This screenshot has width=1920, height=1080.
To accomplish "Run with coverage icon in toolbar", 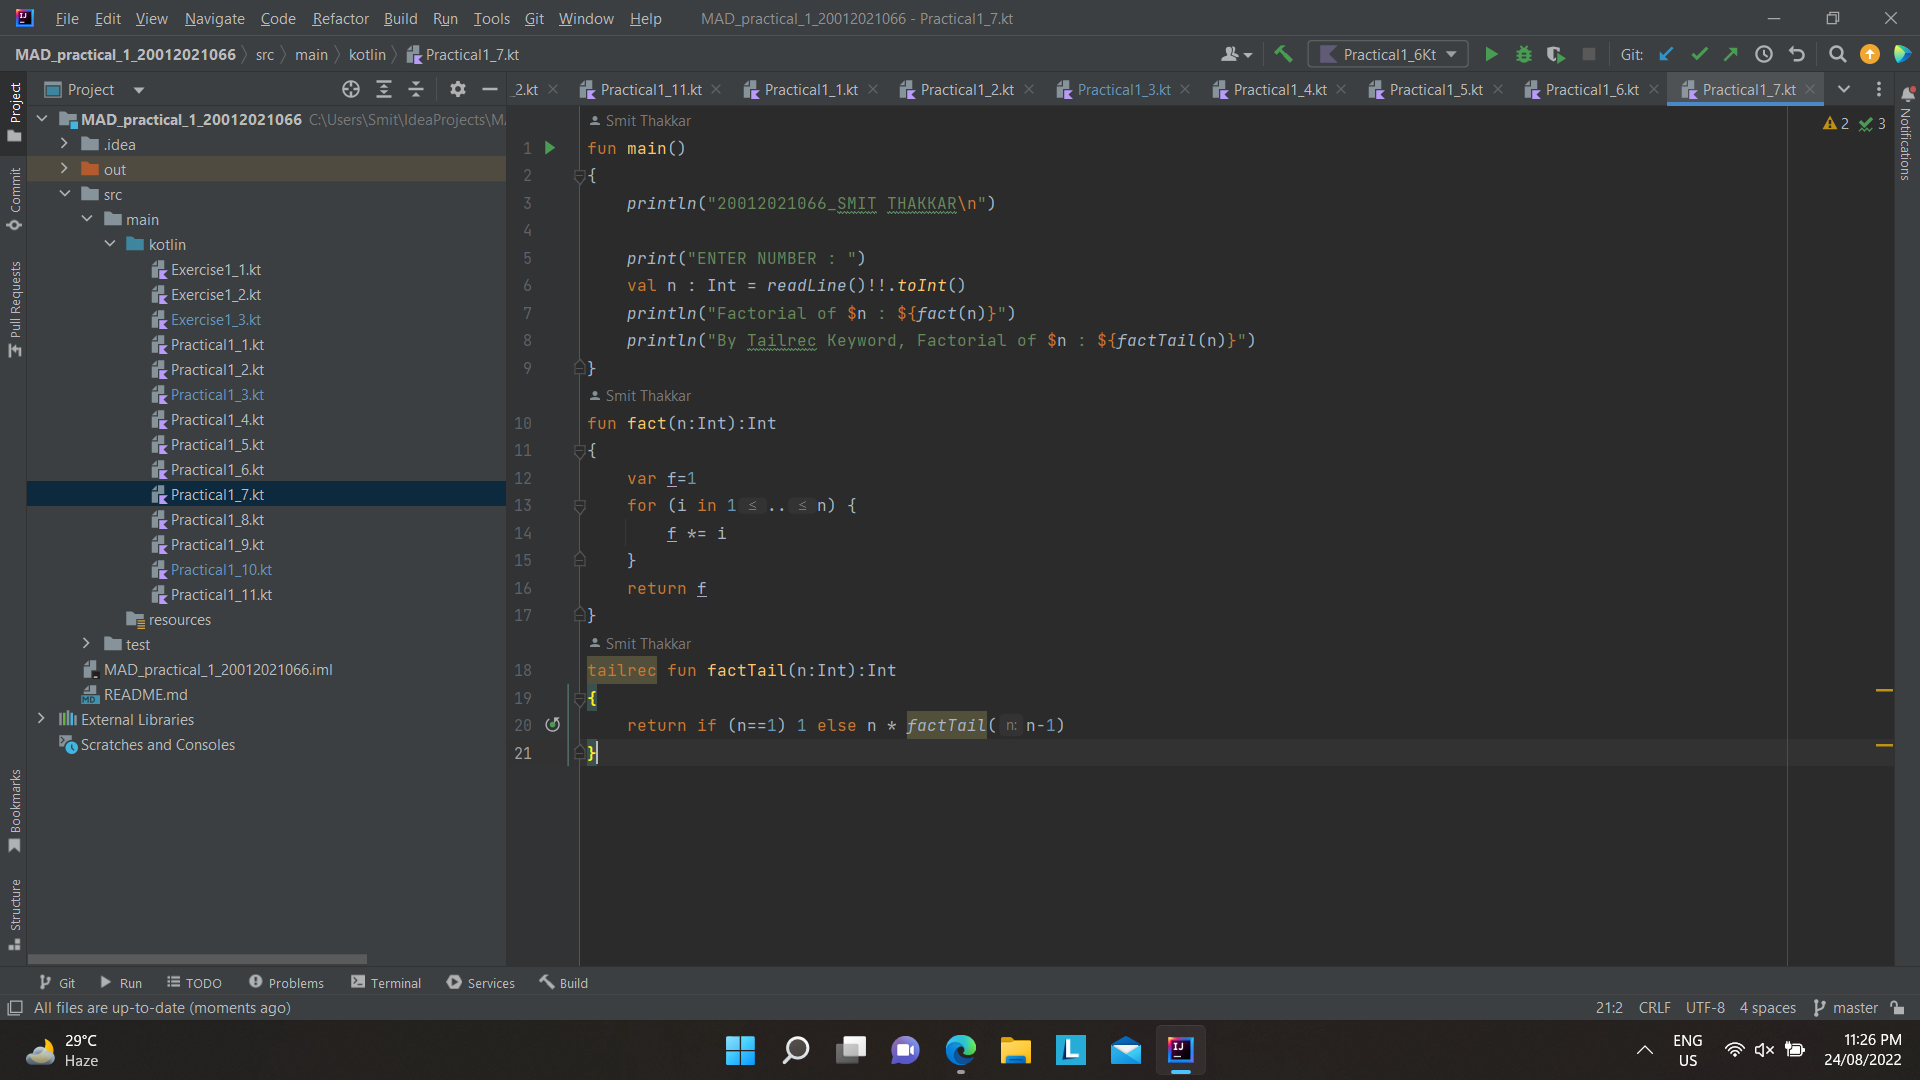I will pyautogui.click(x=1556, y=55).
